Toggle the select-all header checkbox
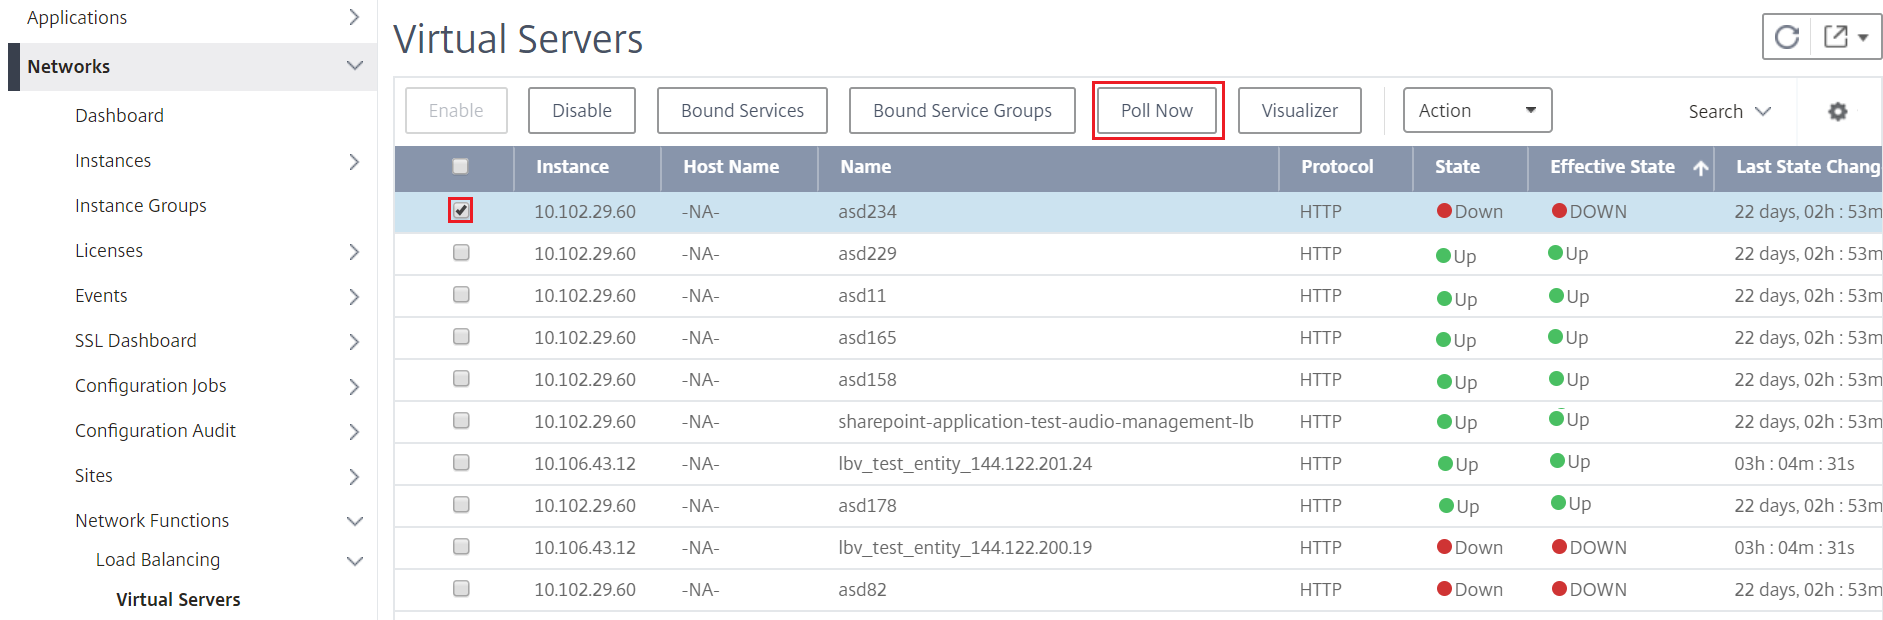Screen dimensions: 1883x620 tap(460, 166)
